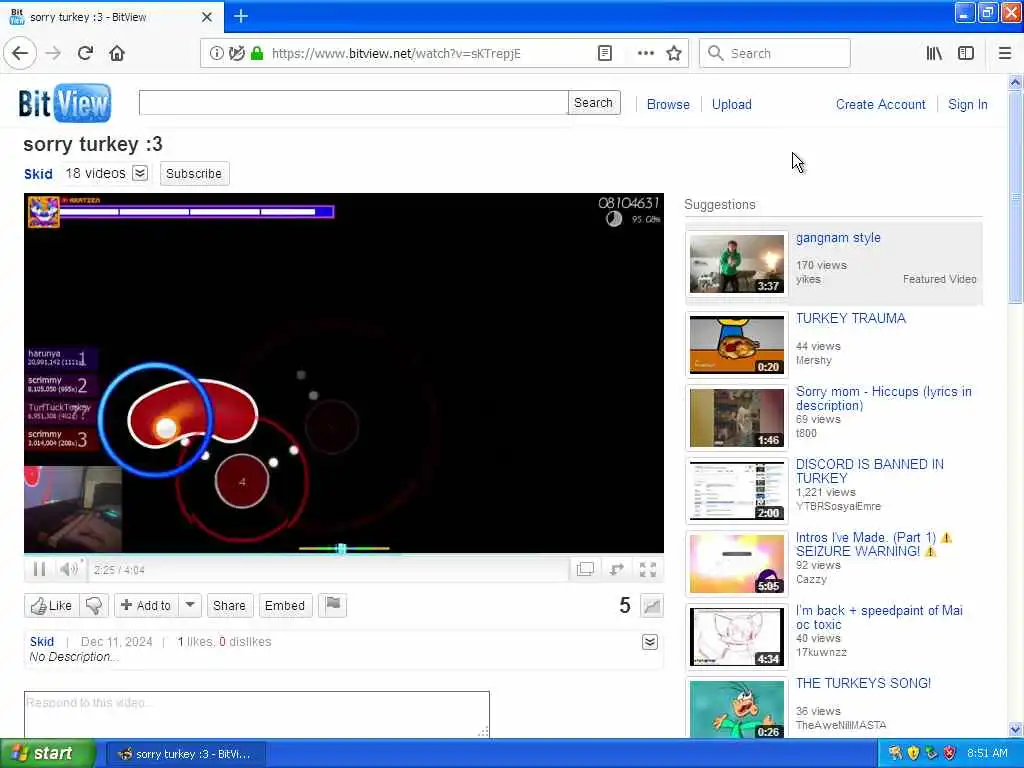
Task: Like the video with thumbs up button
Action: click(x=52, y=605)
